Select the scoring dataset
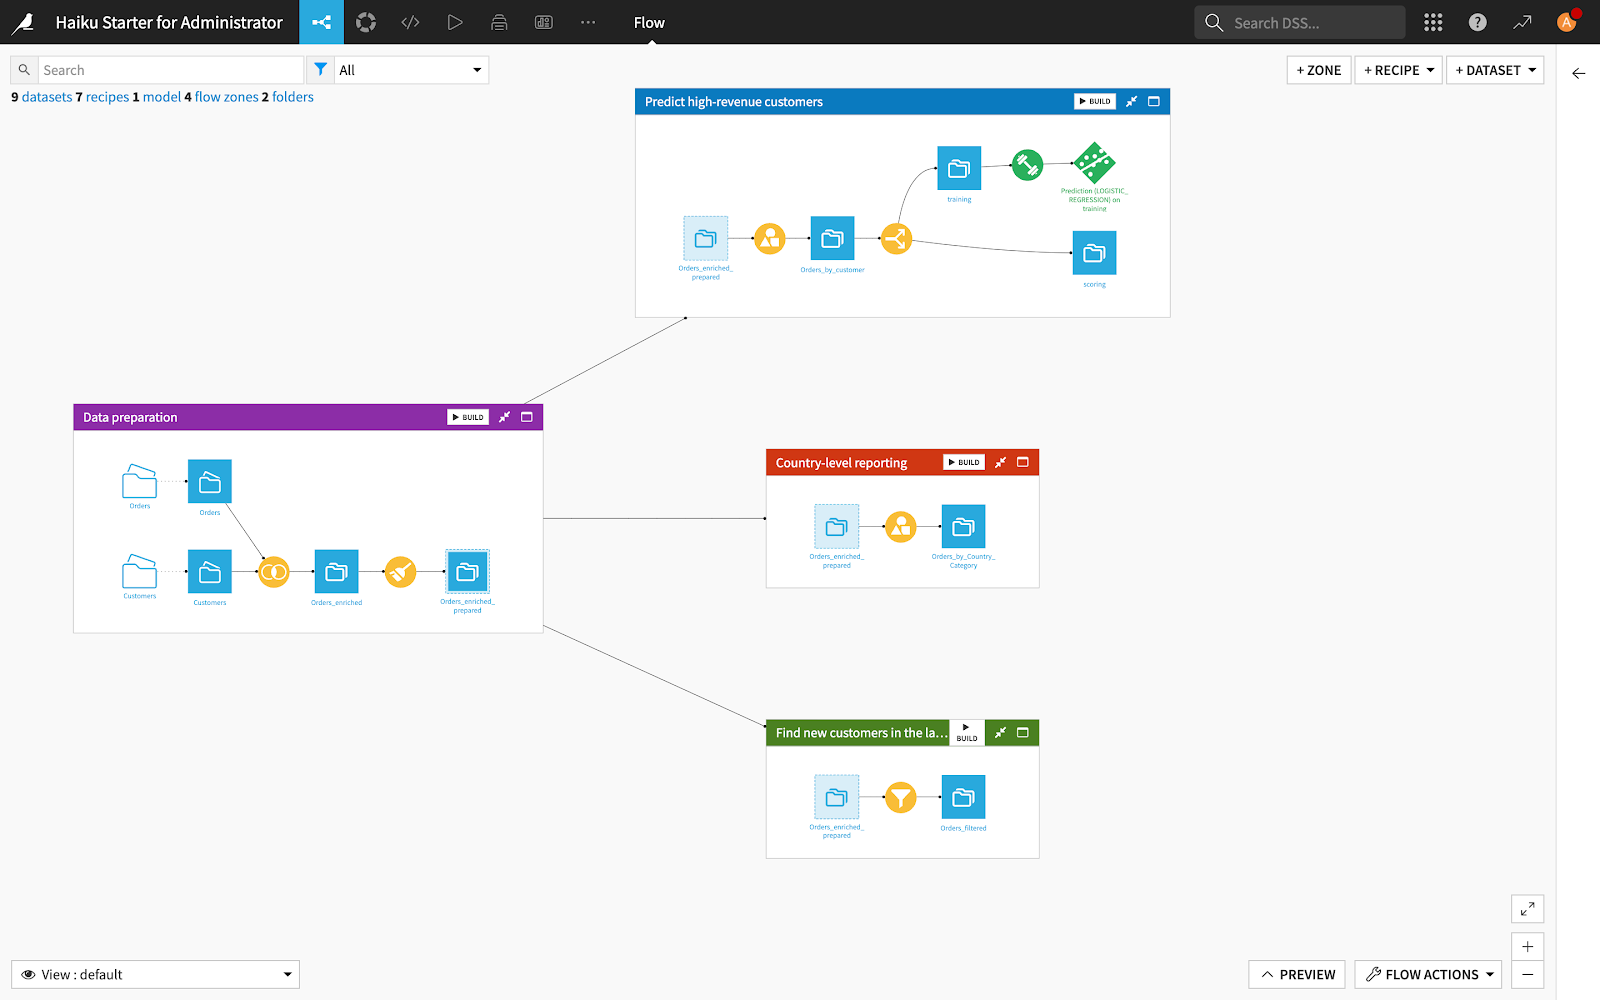1600x1000 pixels. (x=1094, y=254)
